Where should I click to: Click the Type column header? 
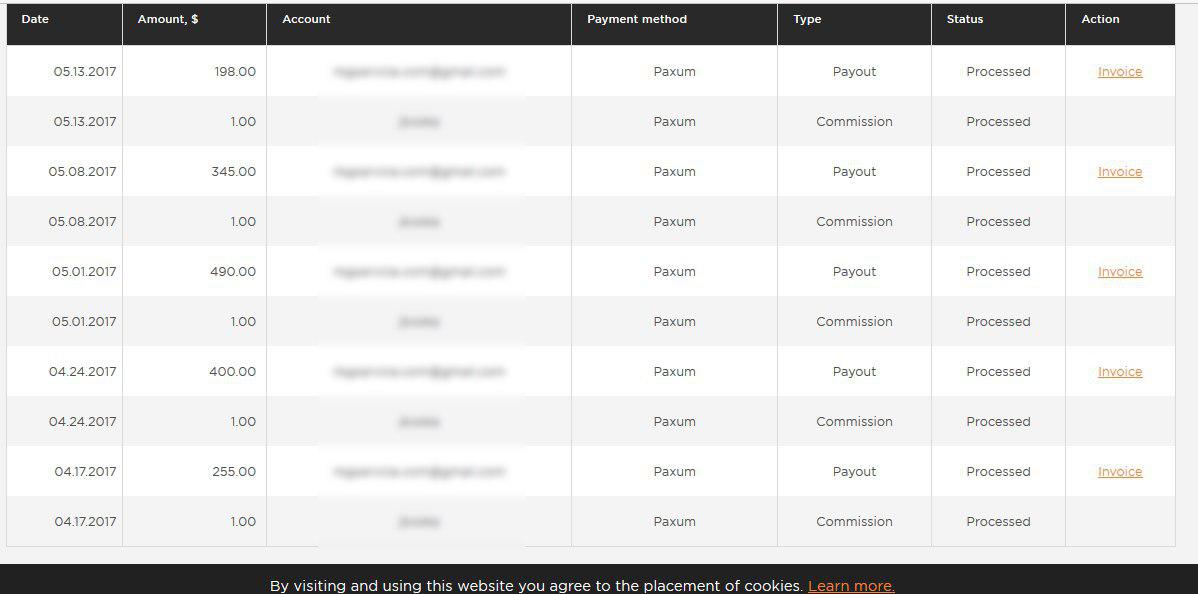pos(807,19)
